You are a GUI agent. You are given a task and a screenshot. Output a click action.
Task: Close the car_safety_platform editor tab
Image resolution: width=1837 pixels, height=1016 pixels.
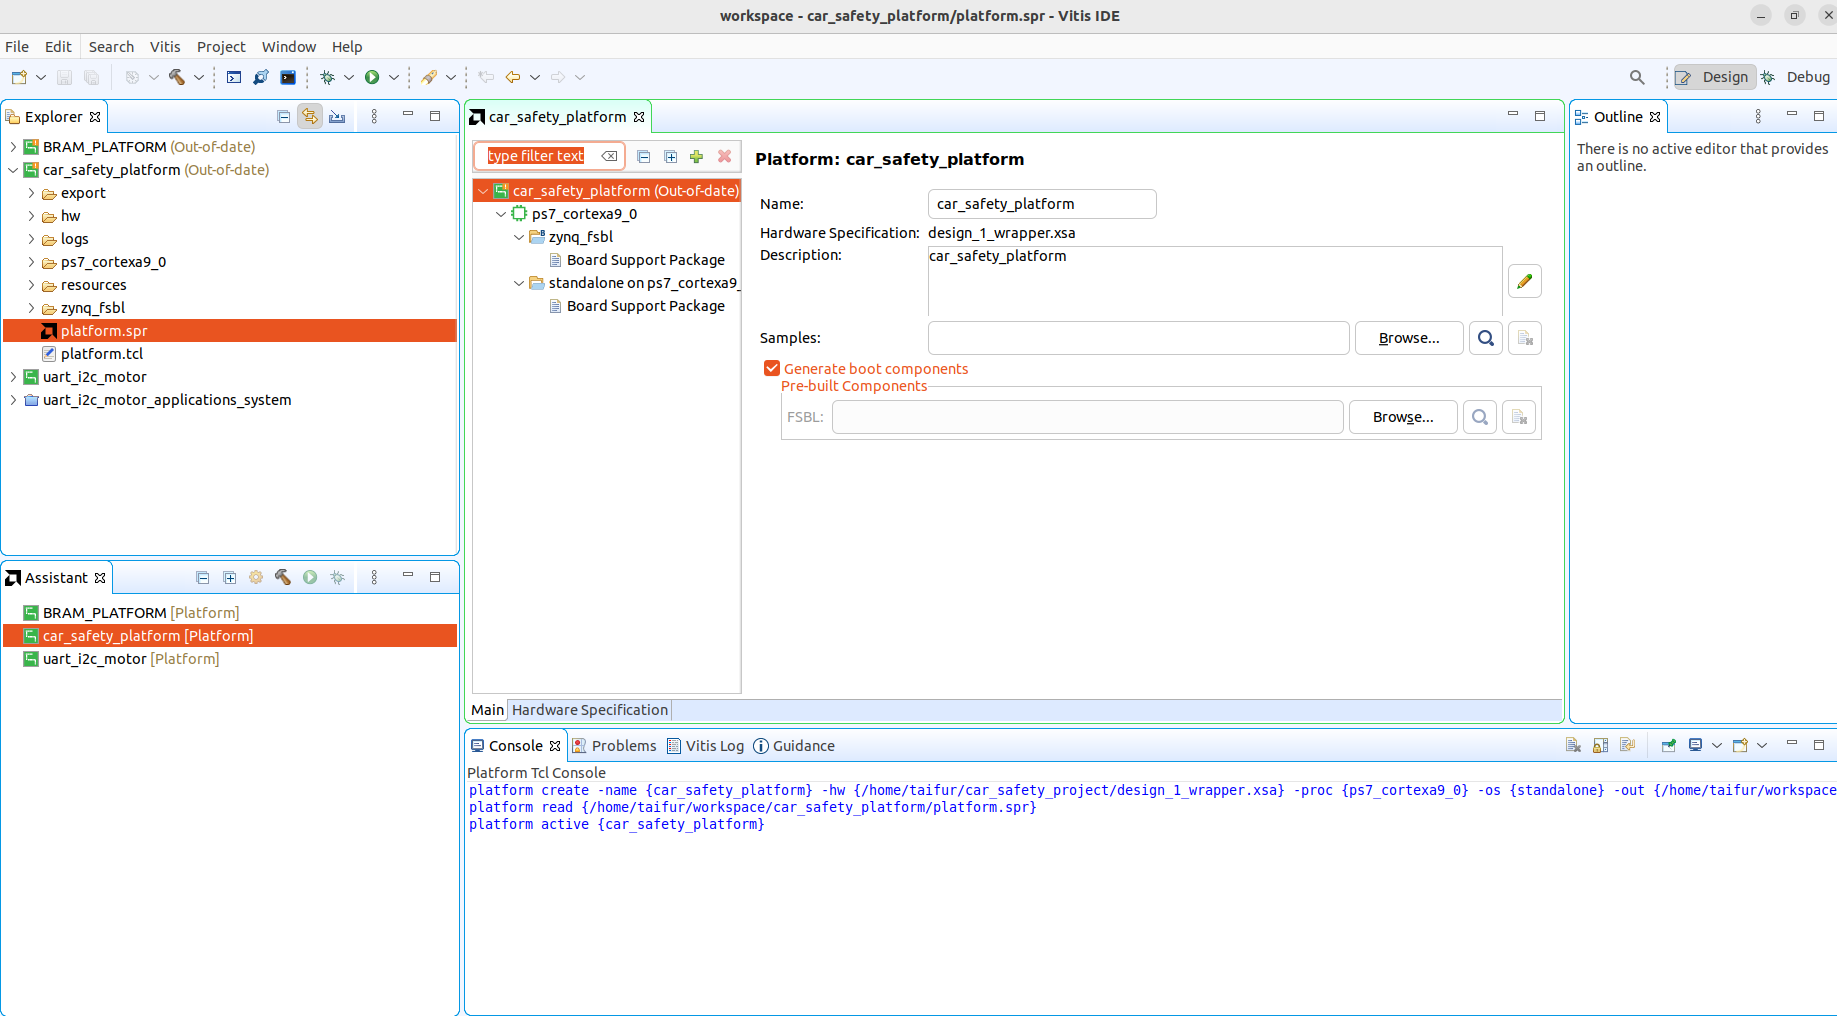(x=639, y=117)
